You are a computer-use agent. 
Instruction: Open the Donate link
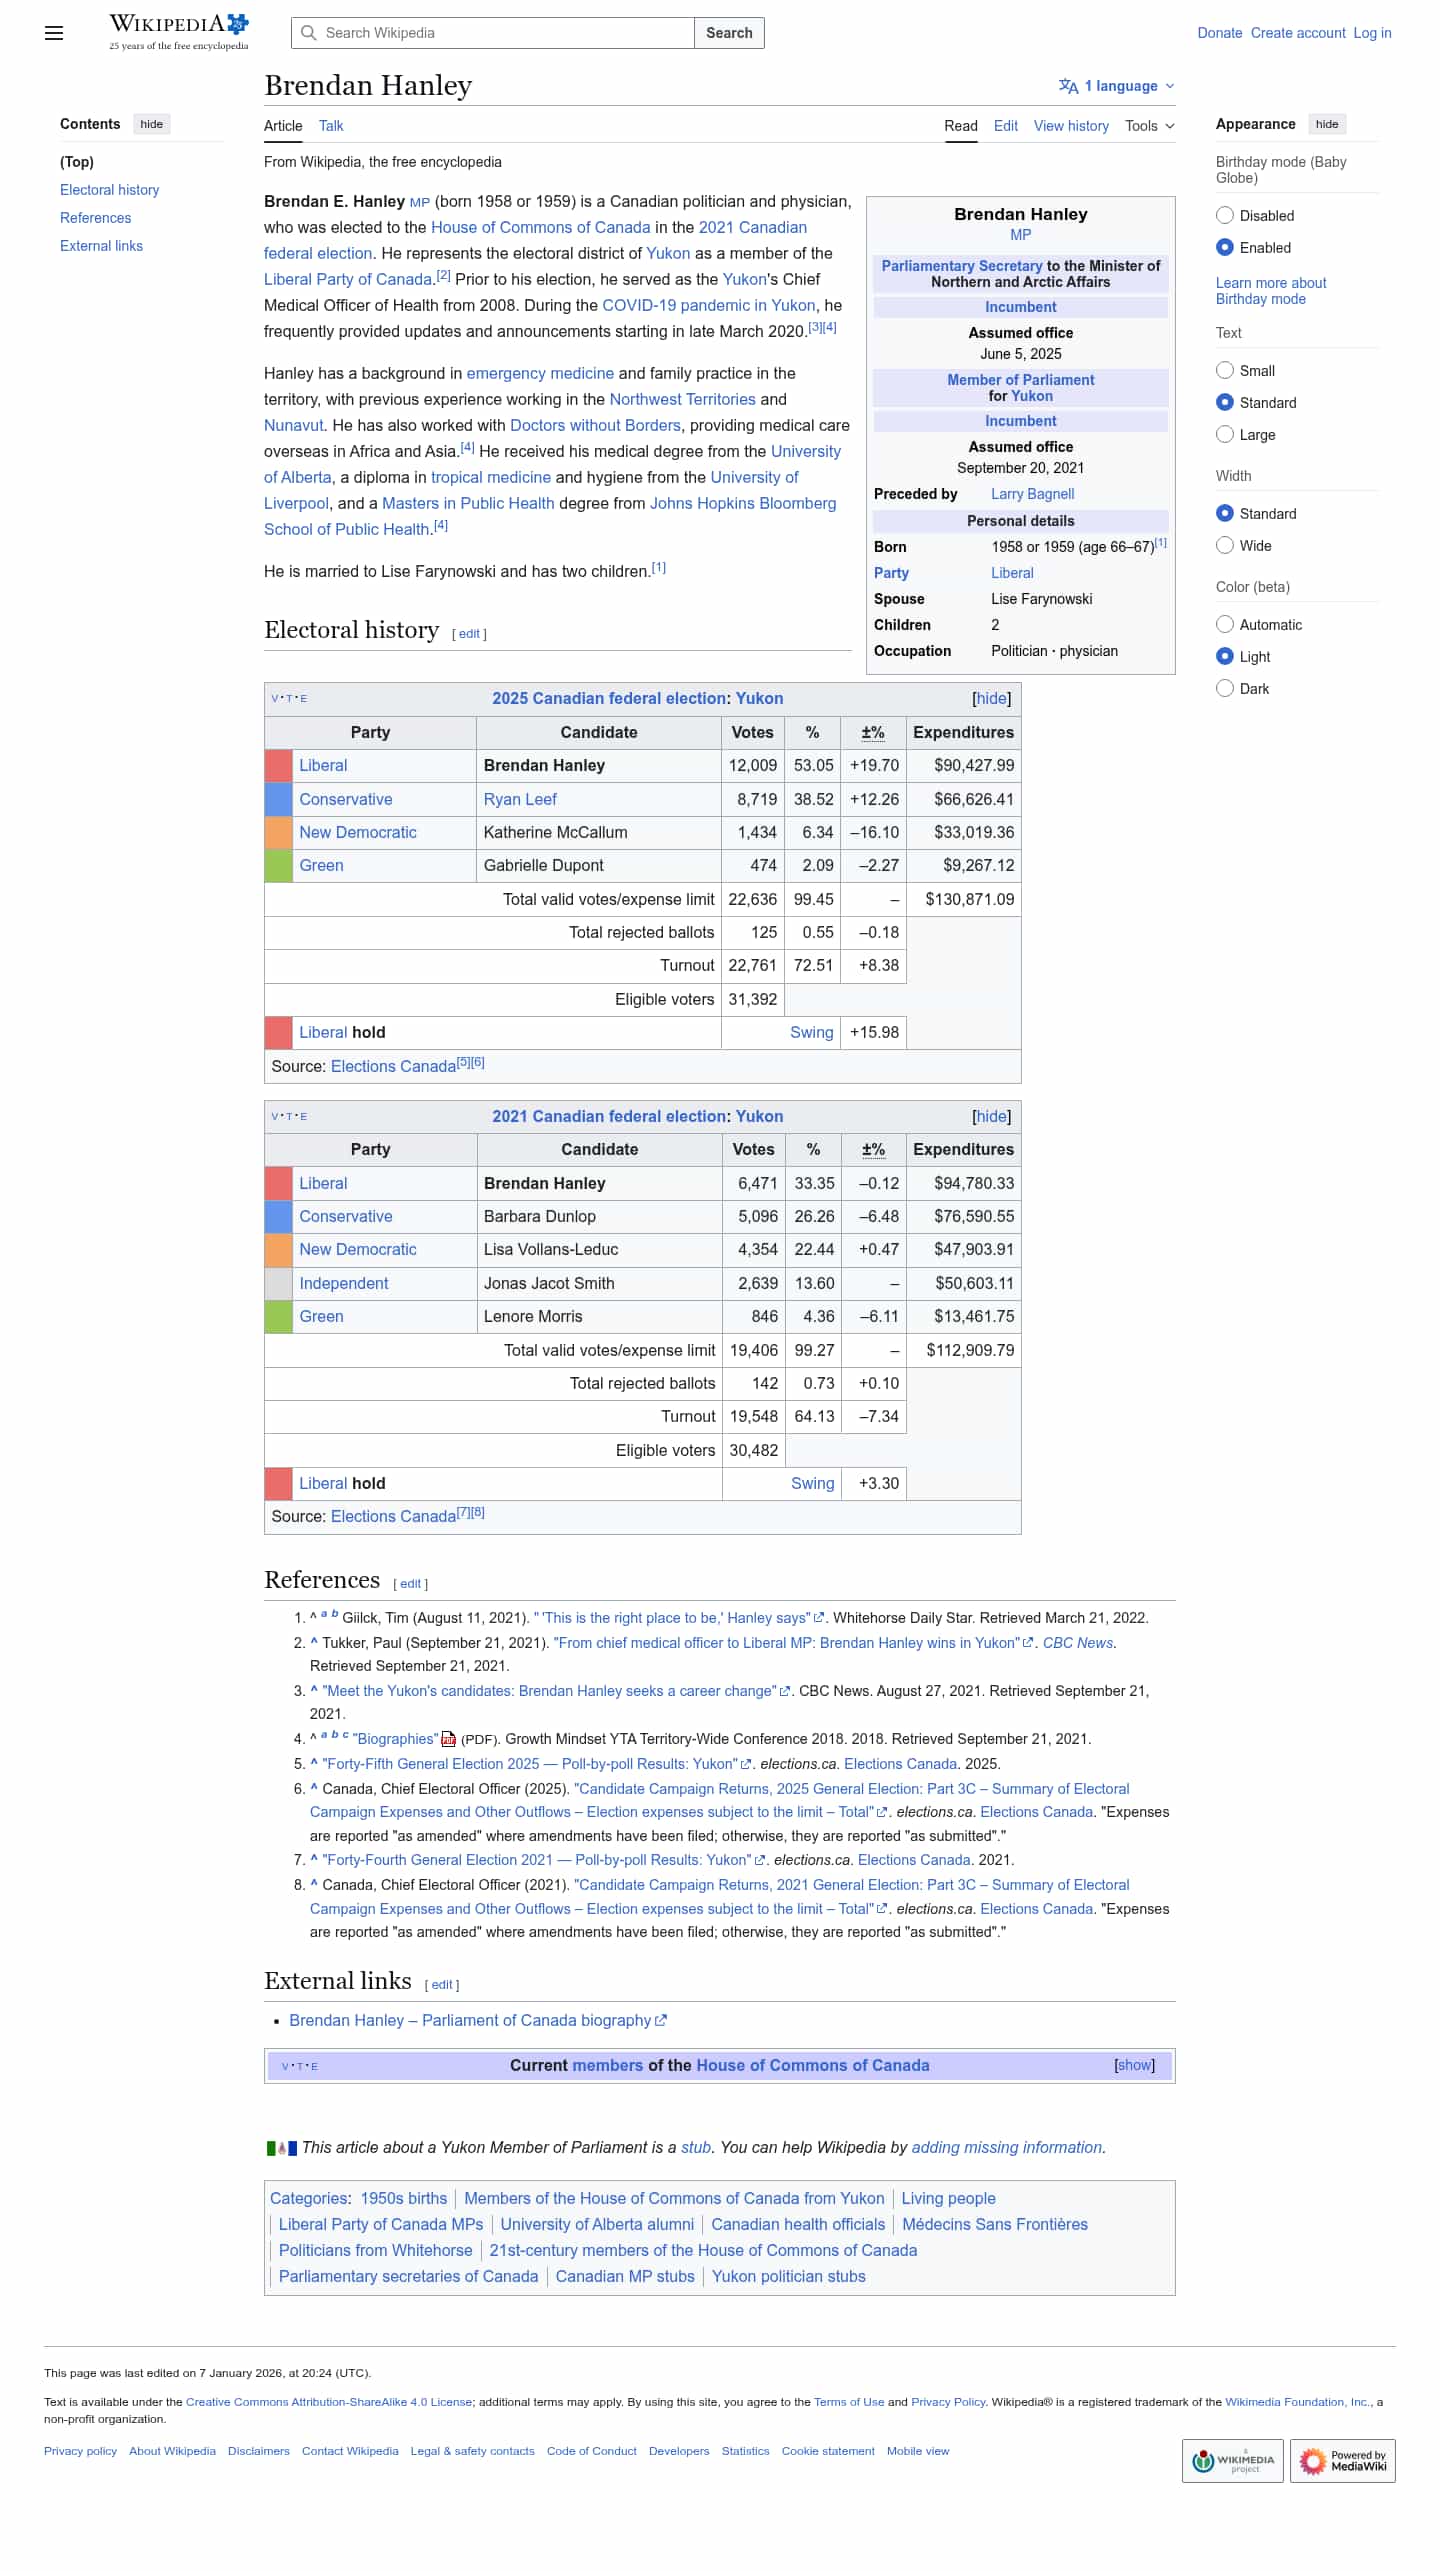(1220, 33)
